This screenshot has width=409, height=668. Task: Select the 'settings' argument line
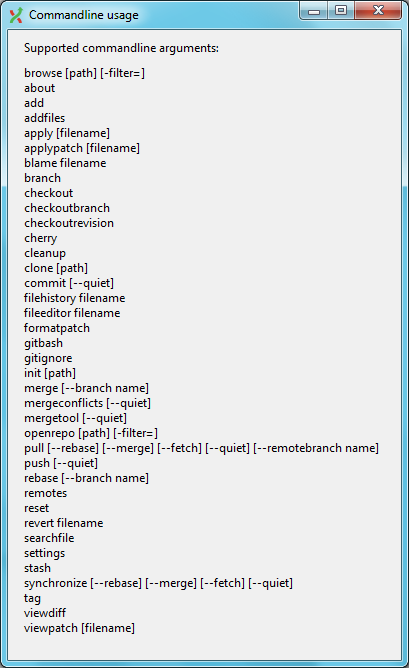pos(45,553)
